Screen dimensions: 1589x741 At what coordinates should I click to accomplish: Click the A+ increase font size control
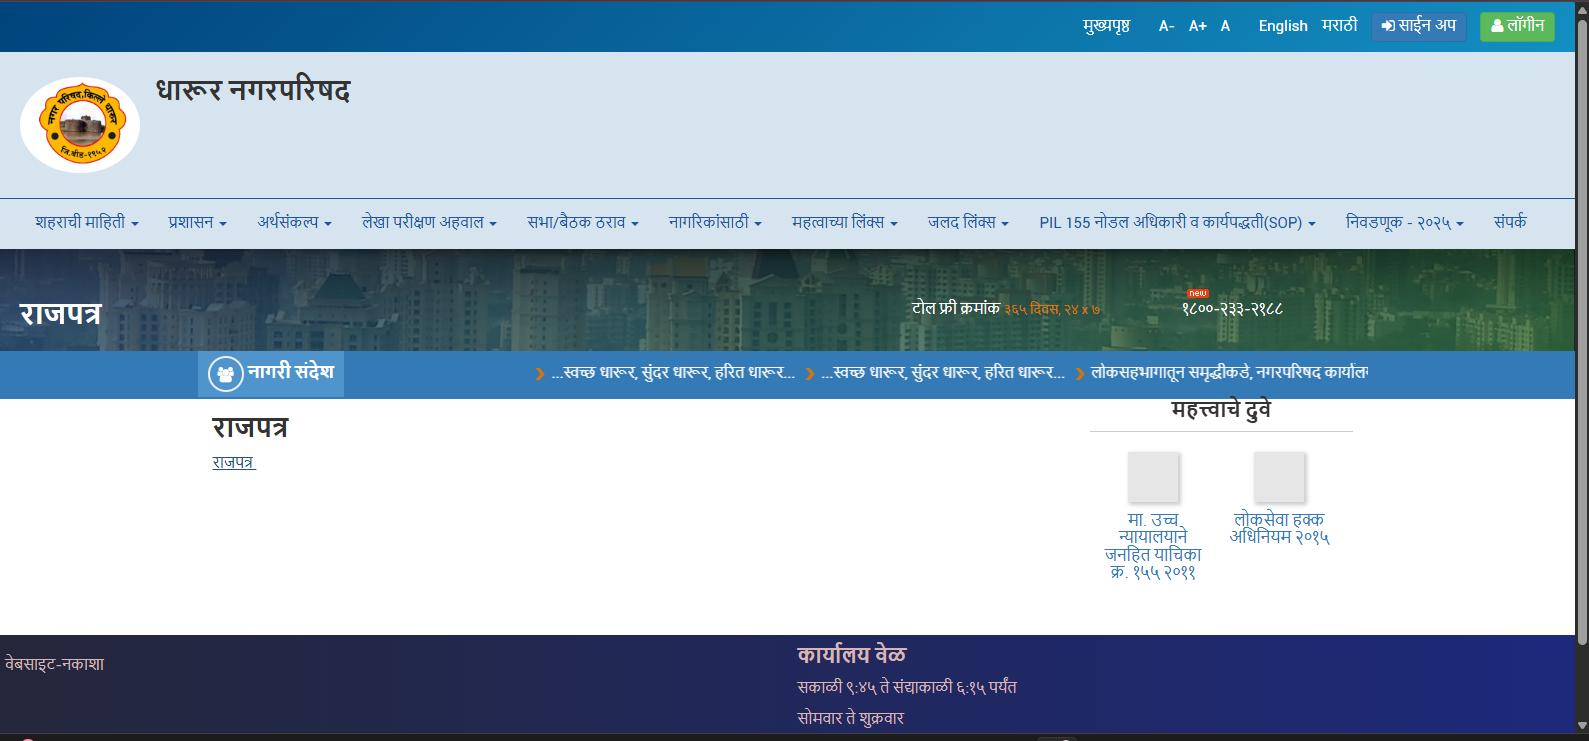[x=1197, y=26]
